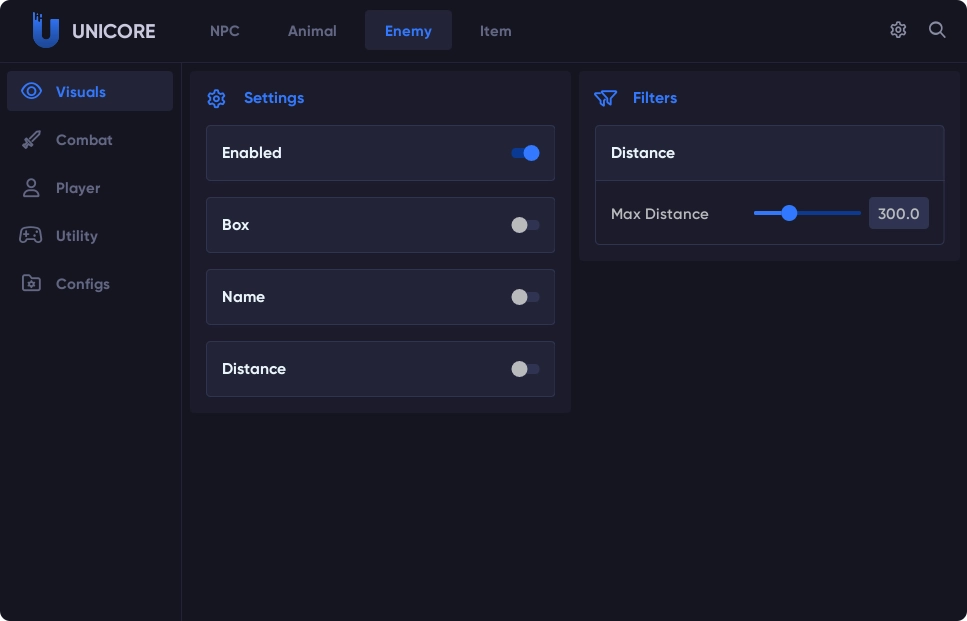Click the Combat sword icon
Screen dimensions: 967x621
32,140
